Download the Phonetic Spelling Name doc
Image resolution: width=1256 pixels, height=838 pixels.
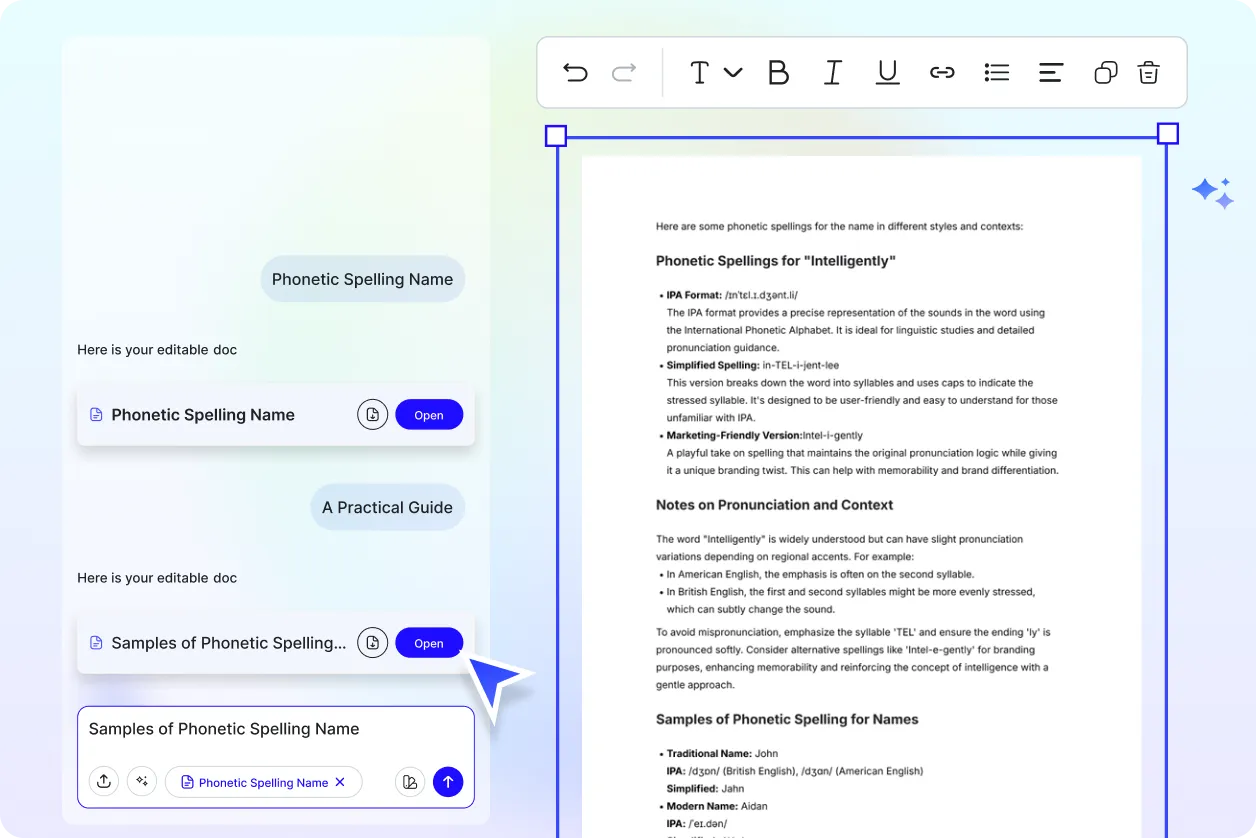tap(372, 415)
